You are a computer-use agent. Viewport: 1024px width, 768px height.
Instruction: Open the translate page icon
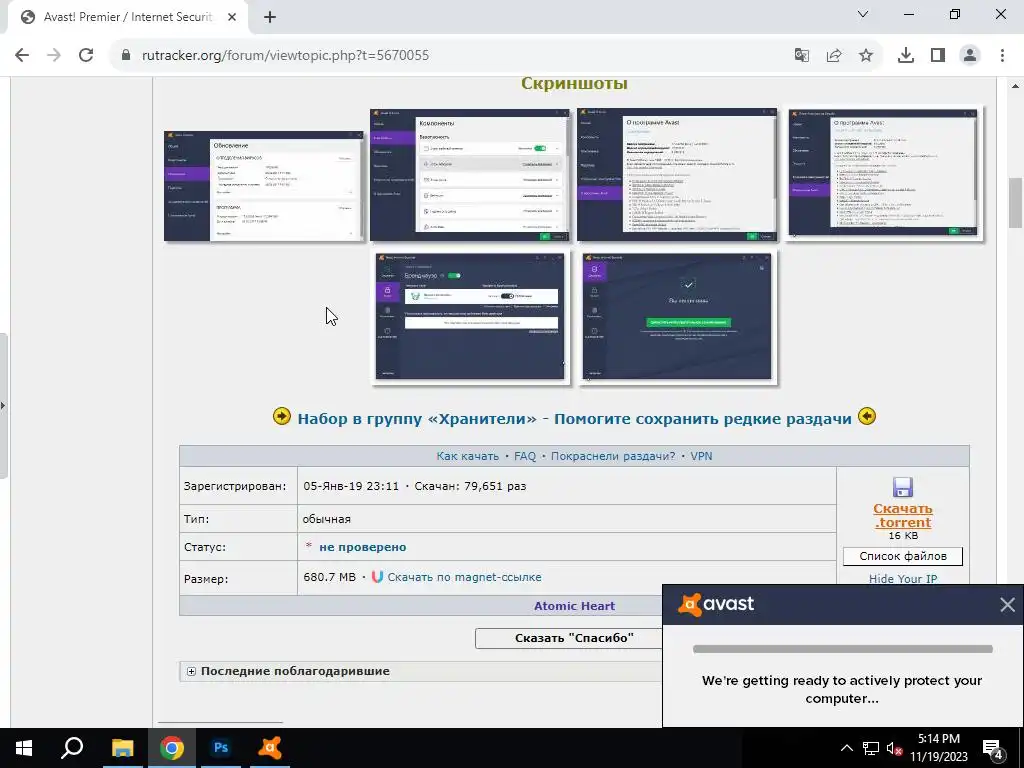point(801,56)
